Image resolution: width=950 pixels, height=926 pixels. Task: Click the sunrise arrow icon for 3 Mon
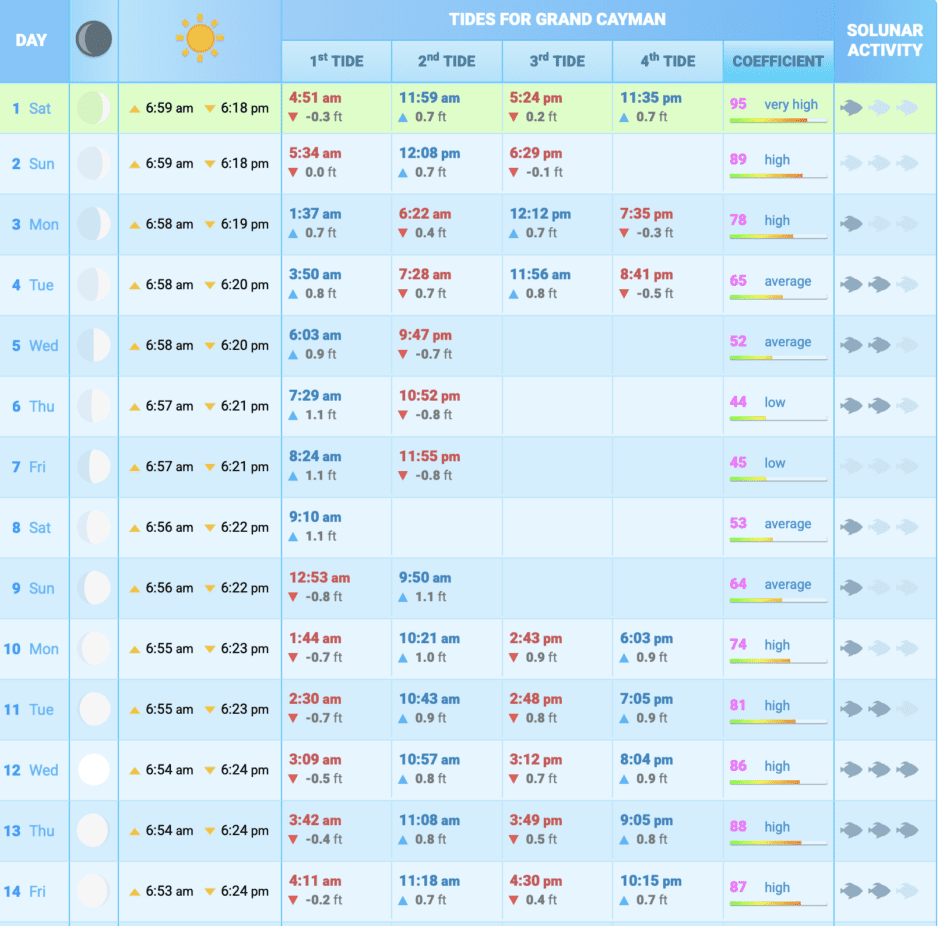(x=134, y=225)
